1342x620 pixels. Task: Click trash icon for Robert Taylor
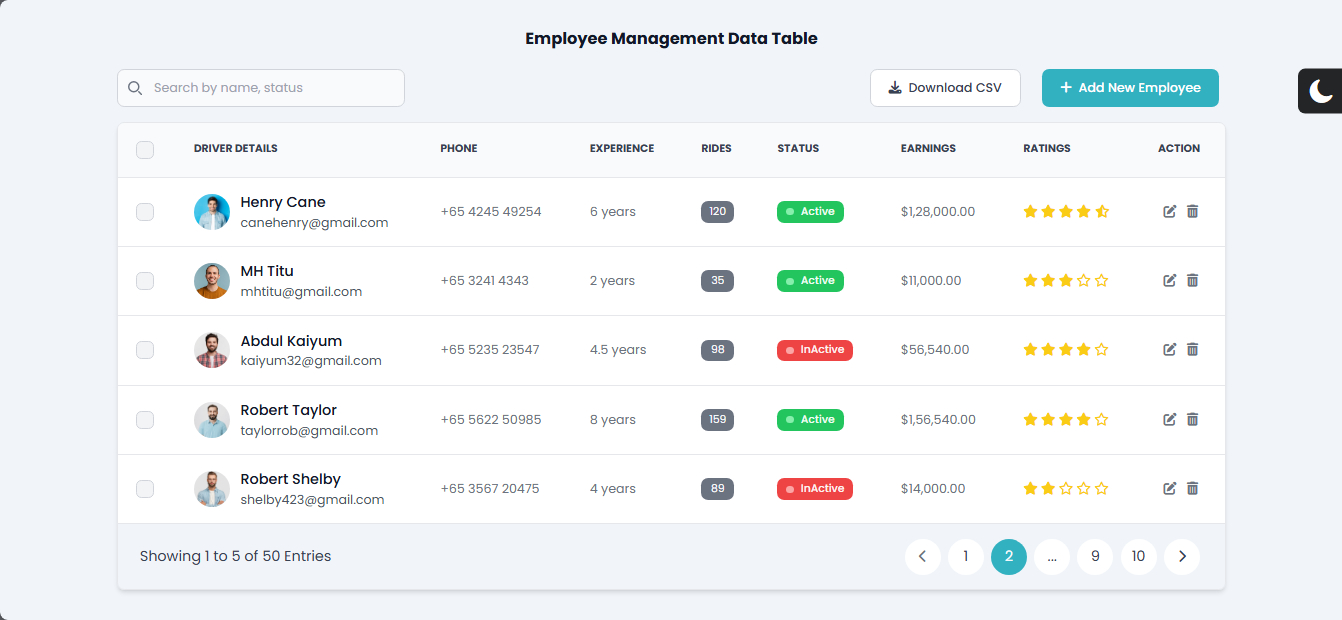click(1192, 420)
